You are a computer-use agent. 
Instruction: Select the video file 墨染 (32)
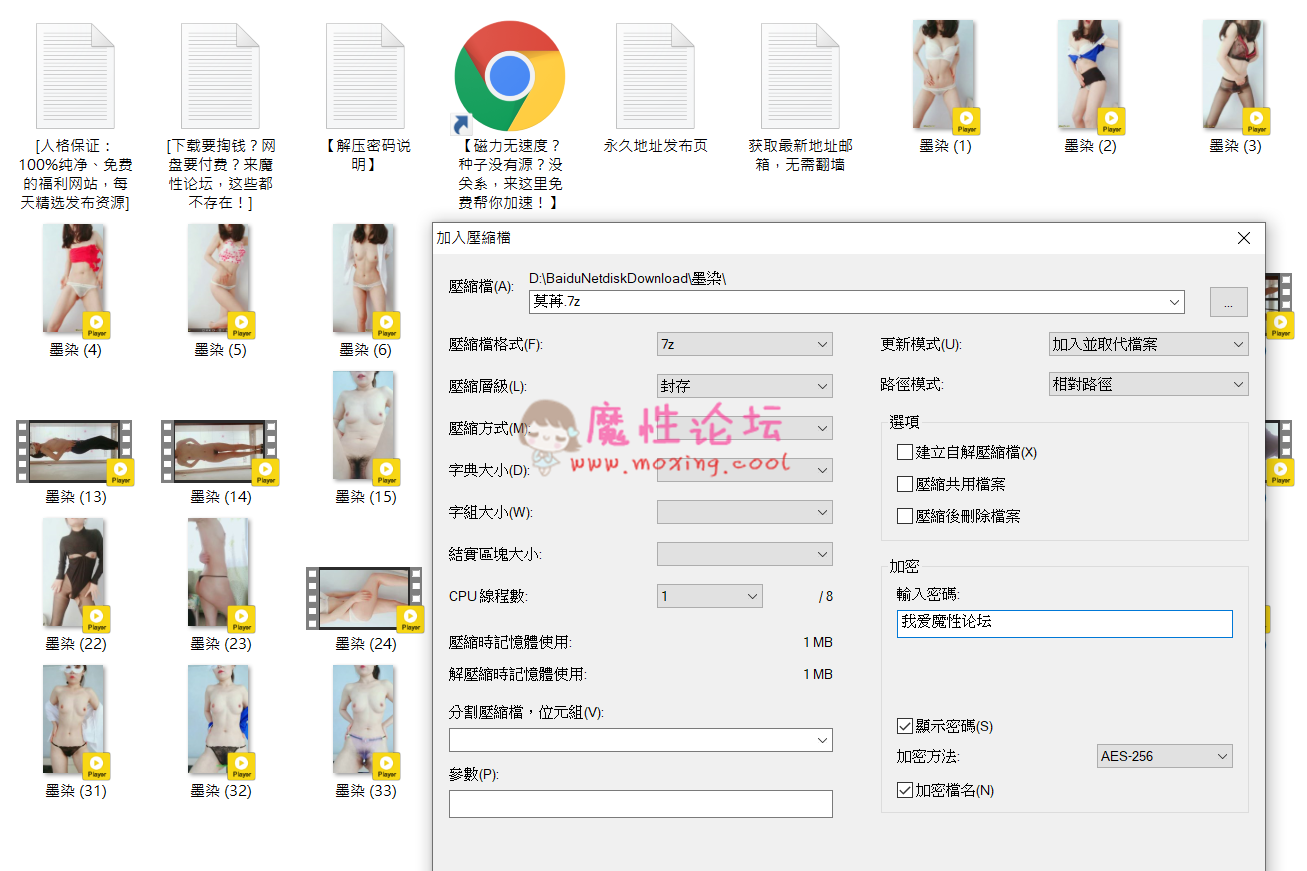pos(221,722)
